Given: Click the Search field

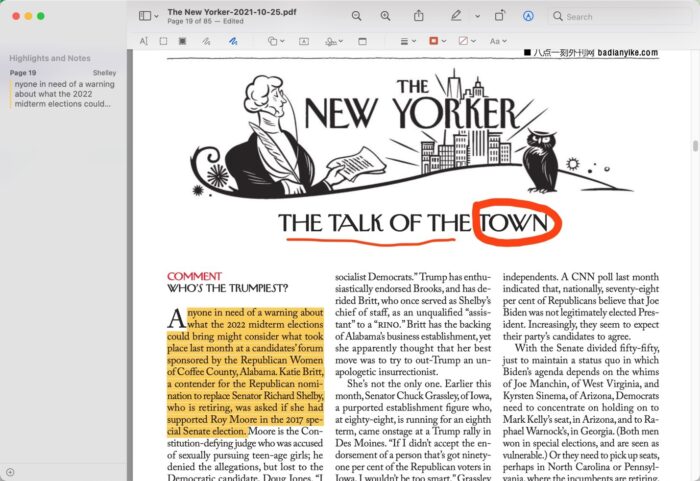Looking at the screenshot, I should click(610, 16).
